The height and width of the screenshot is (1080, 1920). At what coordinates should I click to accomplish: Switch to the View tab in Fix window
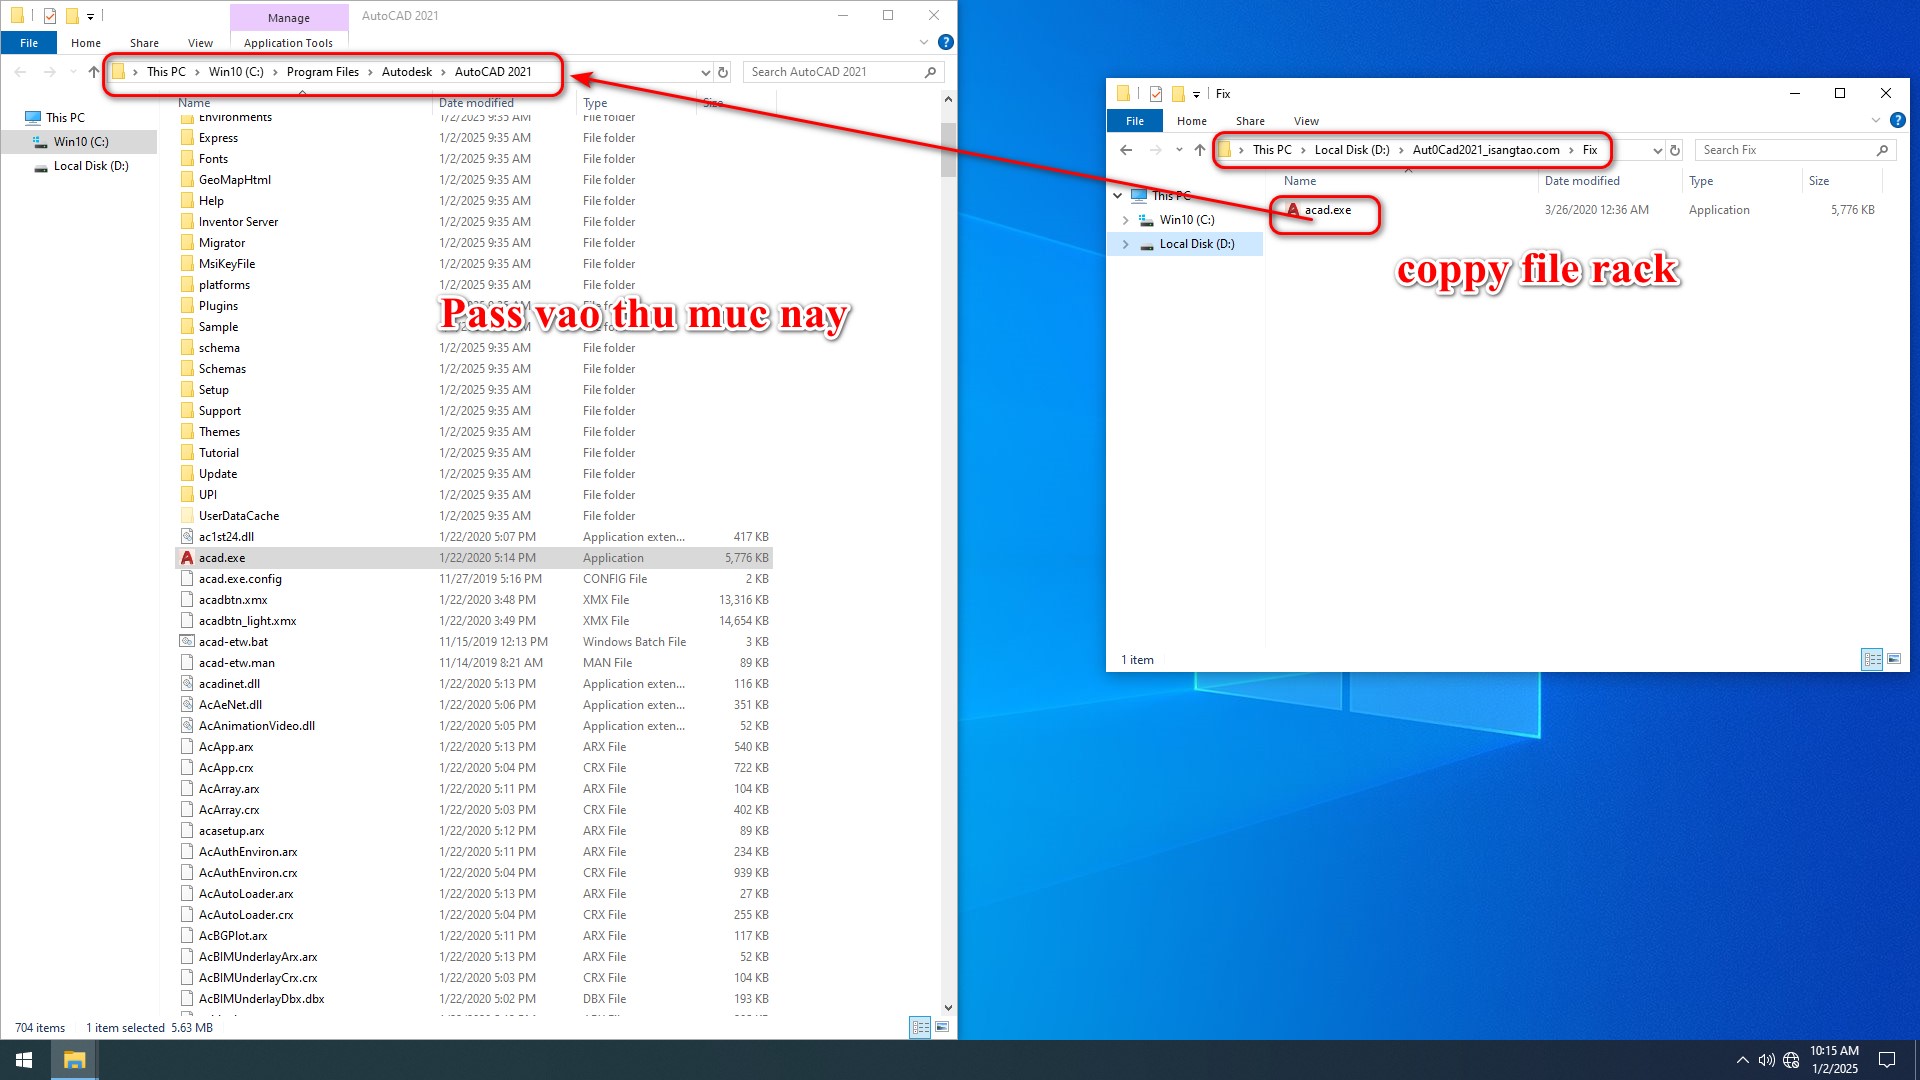point(1306,121)
